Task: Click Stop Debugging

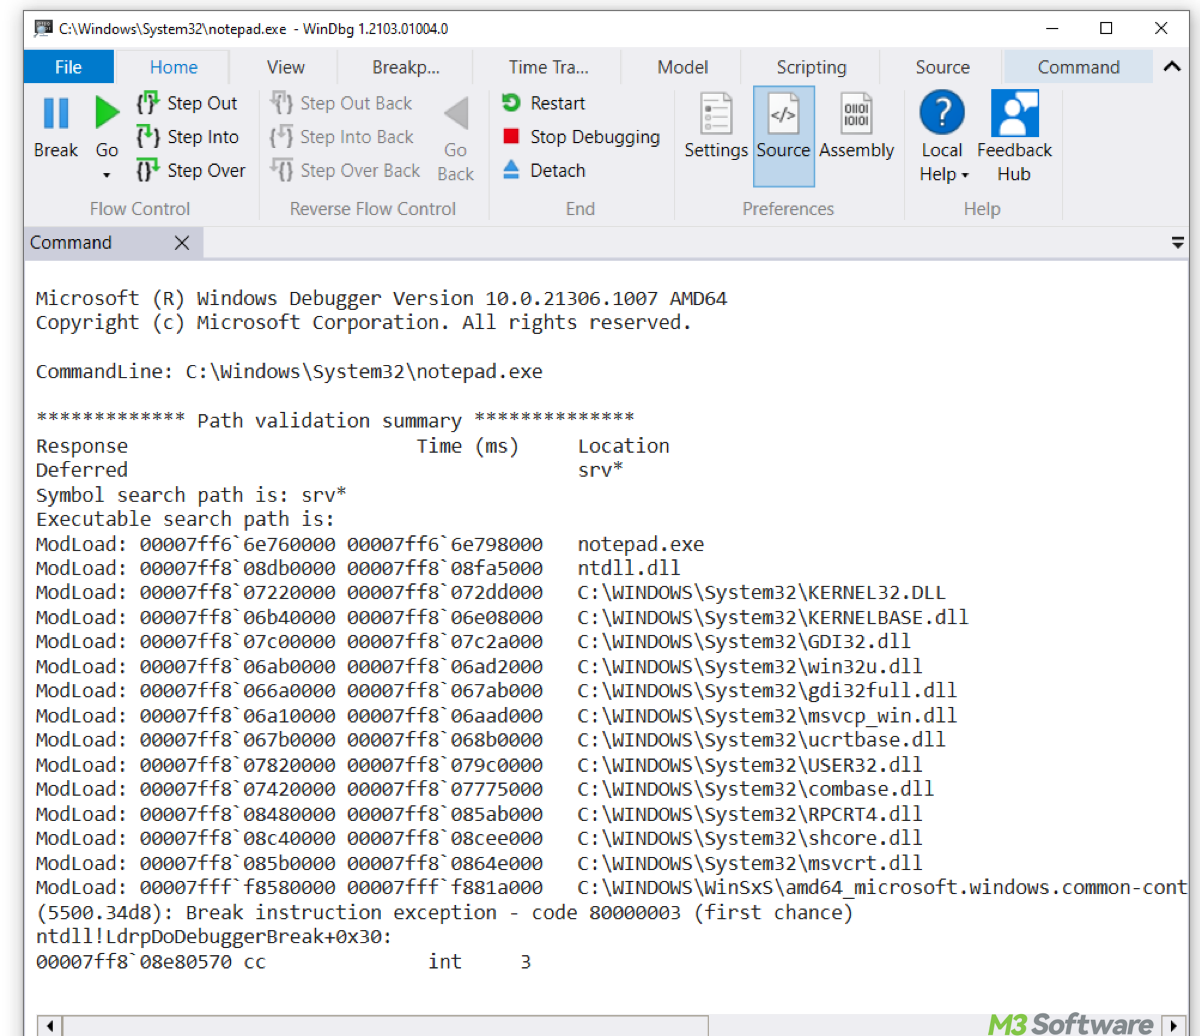Action: (x=580, y=137)
